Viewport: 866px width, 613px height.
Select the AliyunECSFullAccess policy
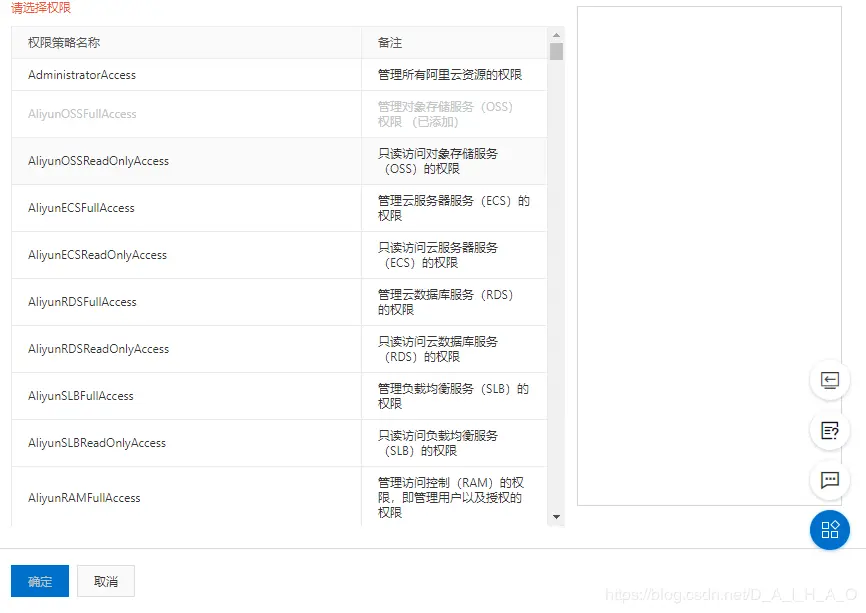pyautogui.click(x=81, y=208)
